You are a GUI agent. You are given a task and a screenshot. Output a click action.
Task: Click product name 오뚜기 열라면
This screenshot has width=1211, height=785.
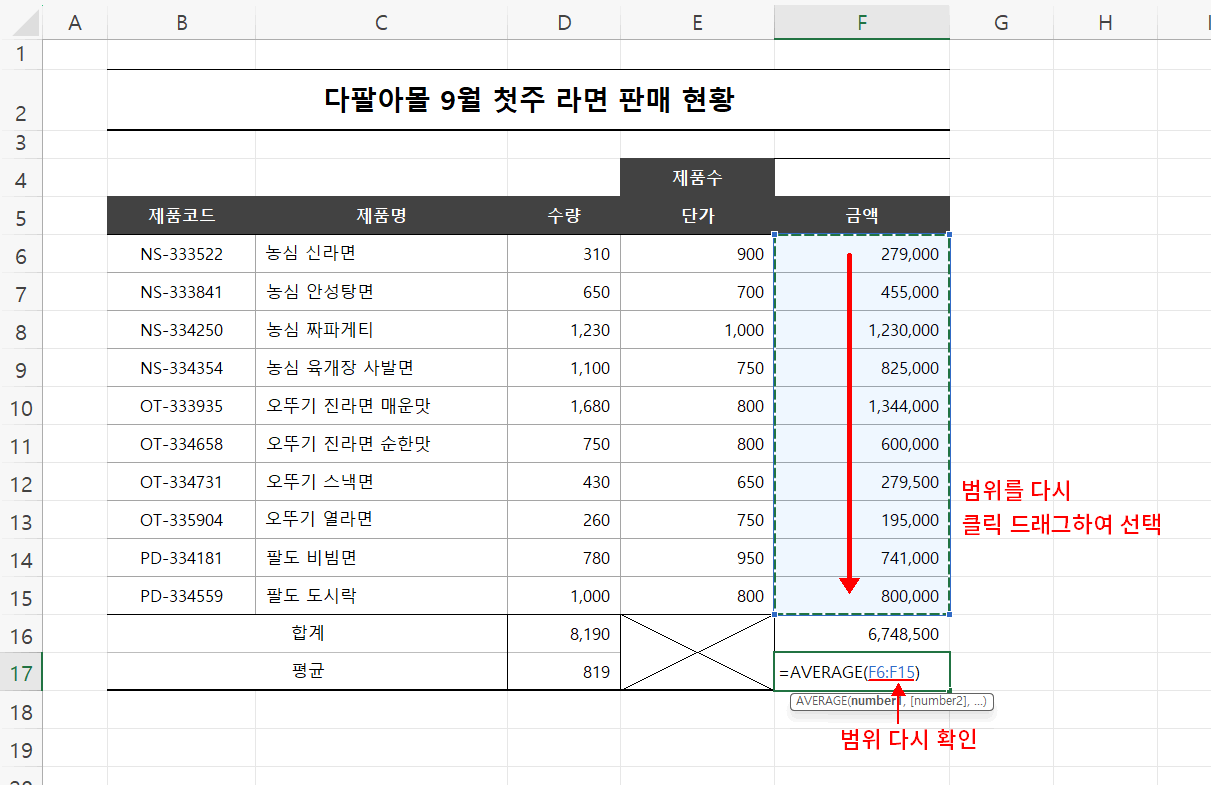click(381, 520)
